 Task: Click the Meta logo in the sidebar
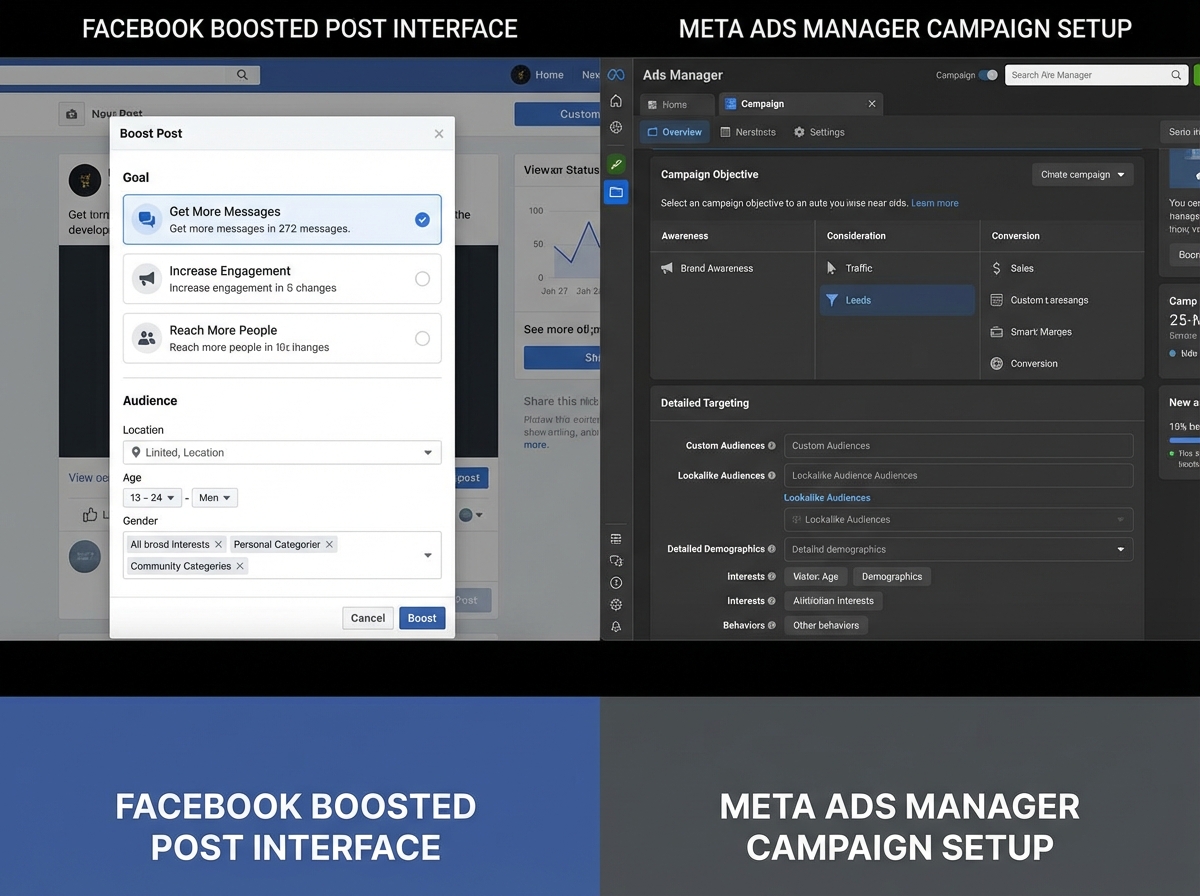pos(616,75)
